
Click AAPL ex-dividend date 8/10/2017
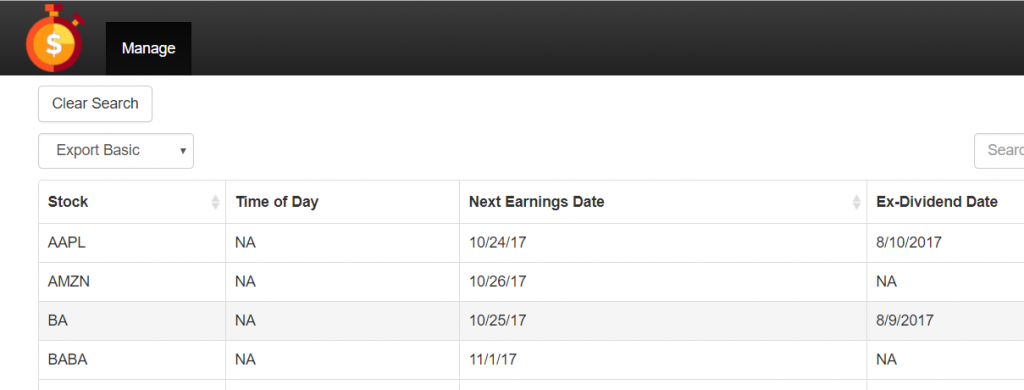(x=908, y=243)
